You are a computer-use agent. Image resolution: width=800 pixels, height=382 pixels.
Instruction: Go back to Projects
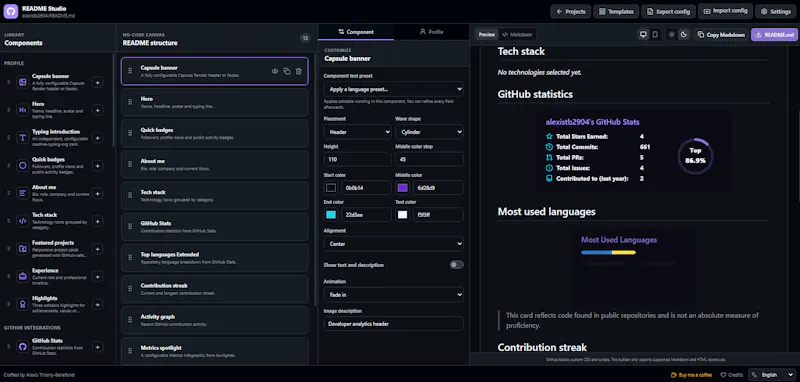(570, 11)
